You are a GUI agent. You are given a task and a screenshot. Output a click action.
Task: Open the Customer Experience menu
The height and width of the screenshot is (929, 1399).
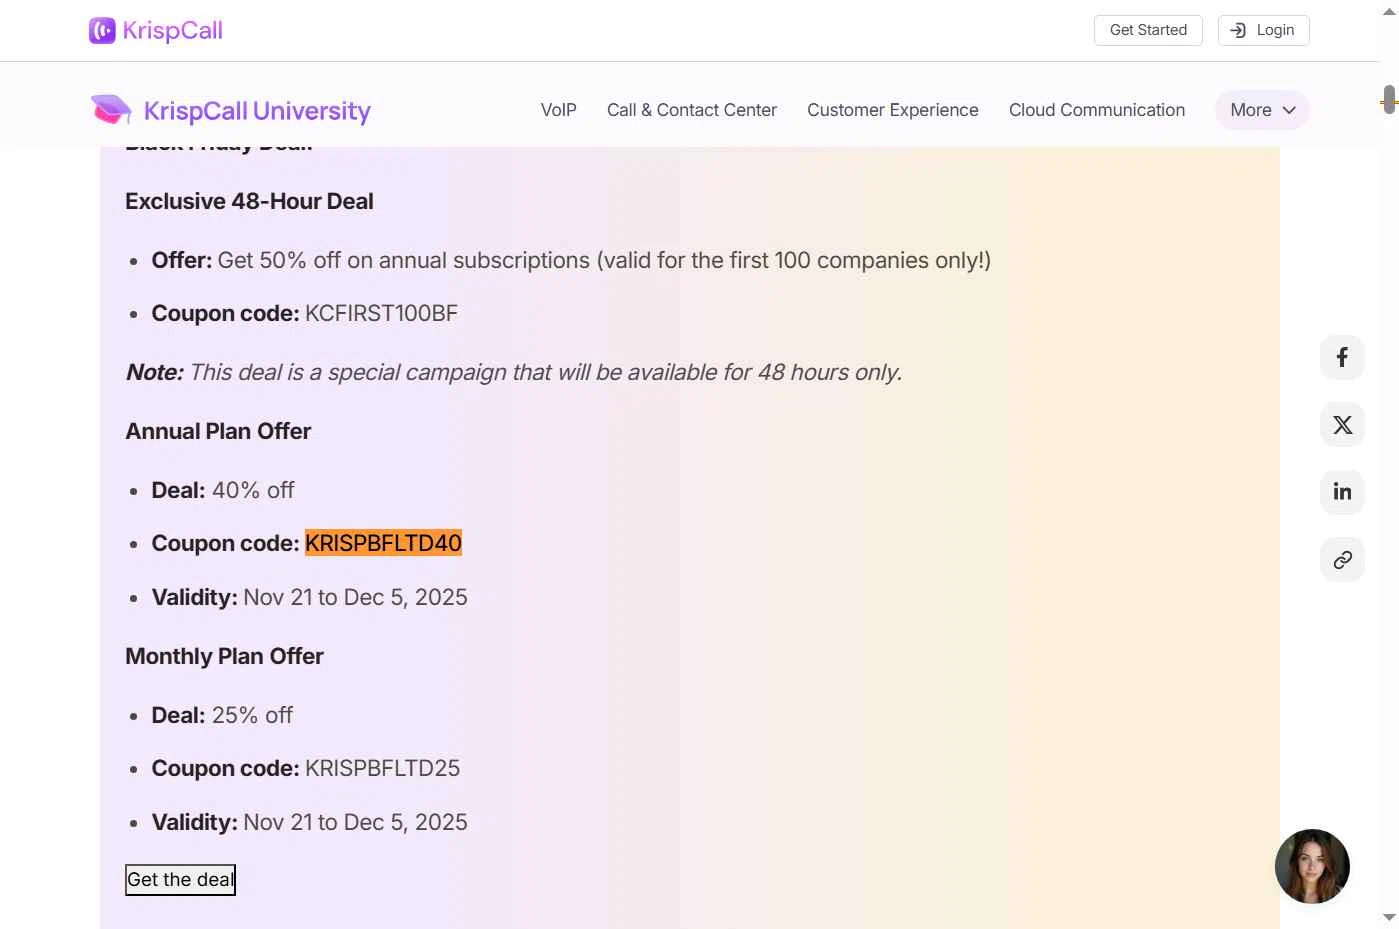(893, 110)
